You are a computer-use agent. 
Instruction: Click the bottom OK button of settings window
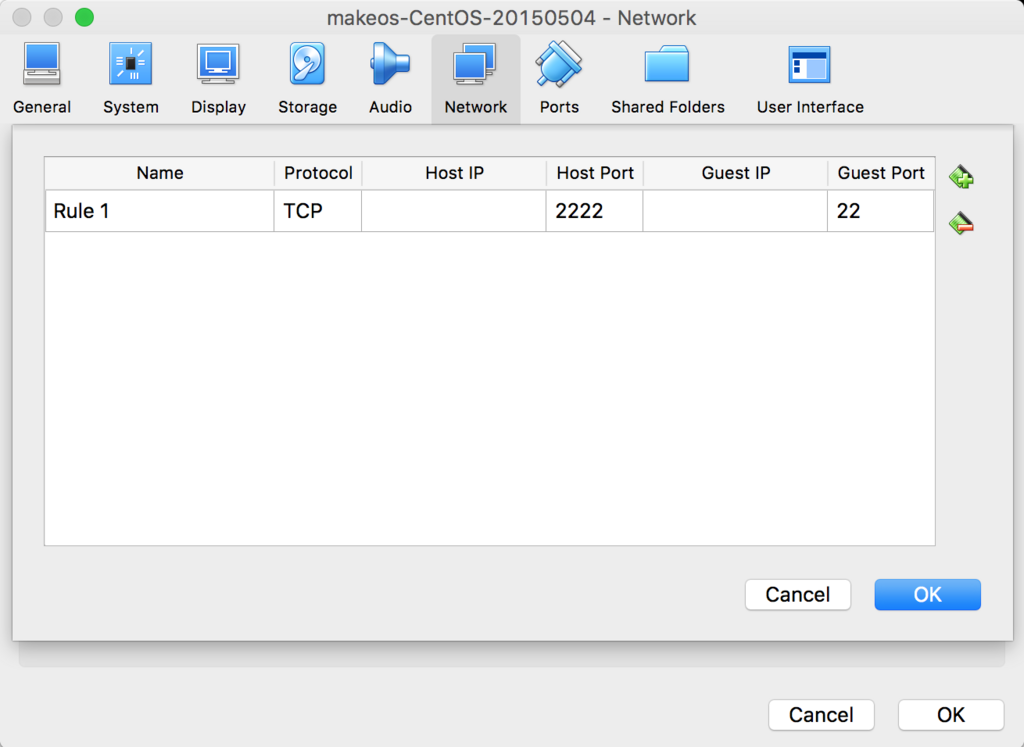pyautogui.click(x=951, y=714)
